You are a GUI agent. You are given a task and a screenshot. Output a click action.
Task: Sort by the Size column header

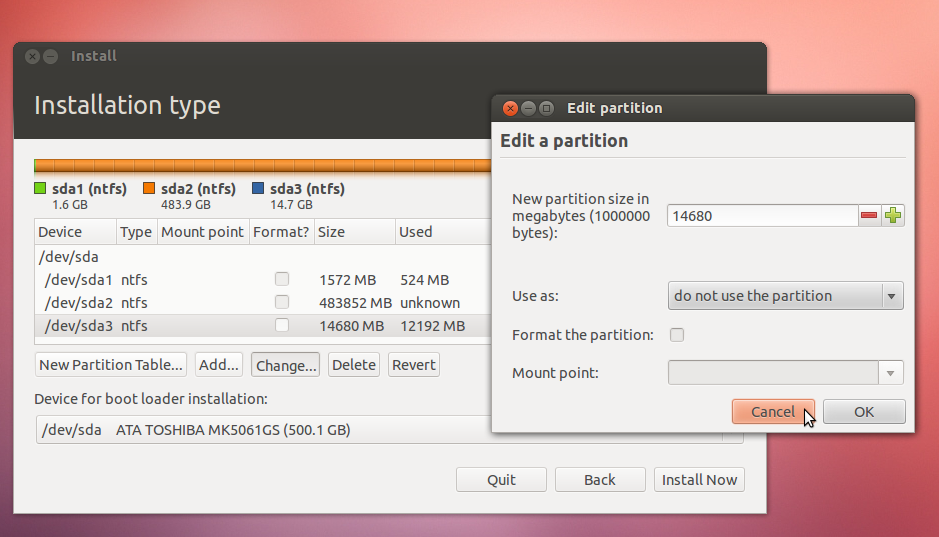[355, 232]
